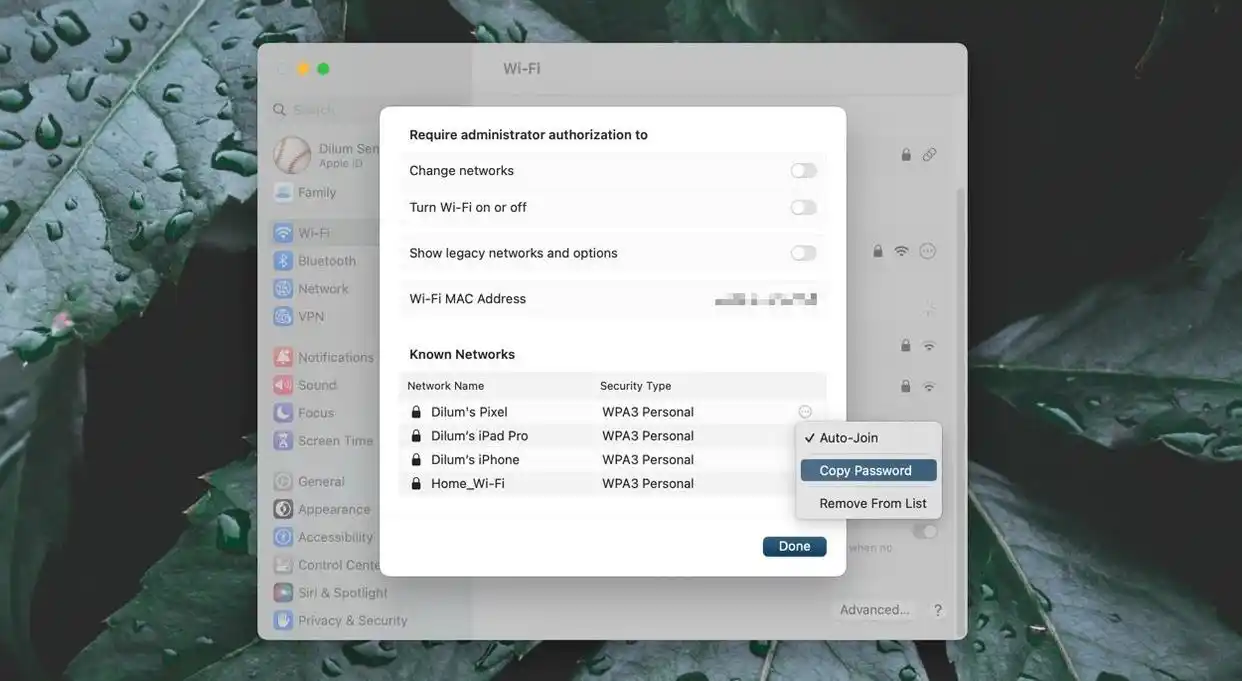Click lock icon beside Dilum's iPhone
Image resolution: width=1242 pixels, height=681 pixels.
point(416,460)
